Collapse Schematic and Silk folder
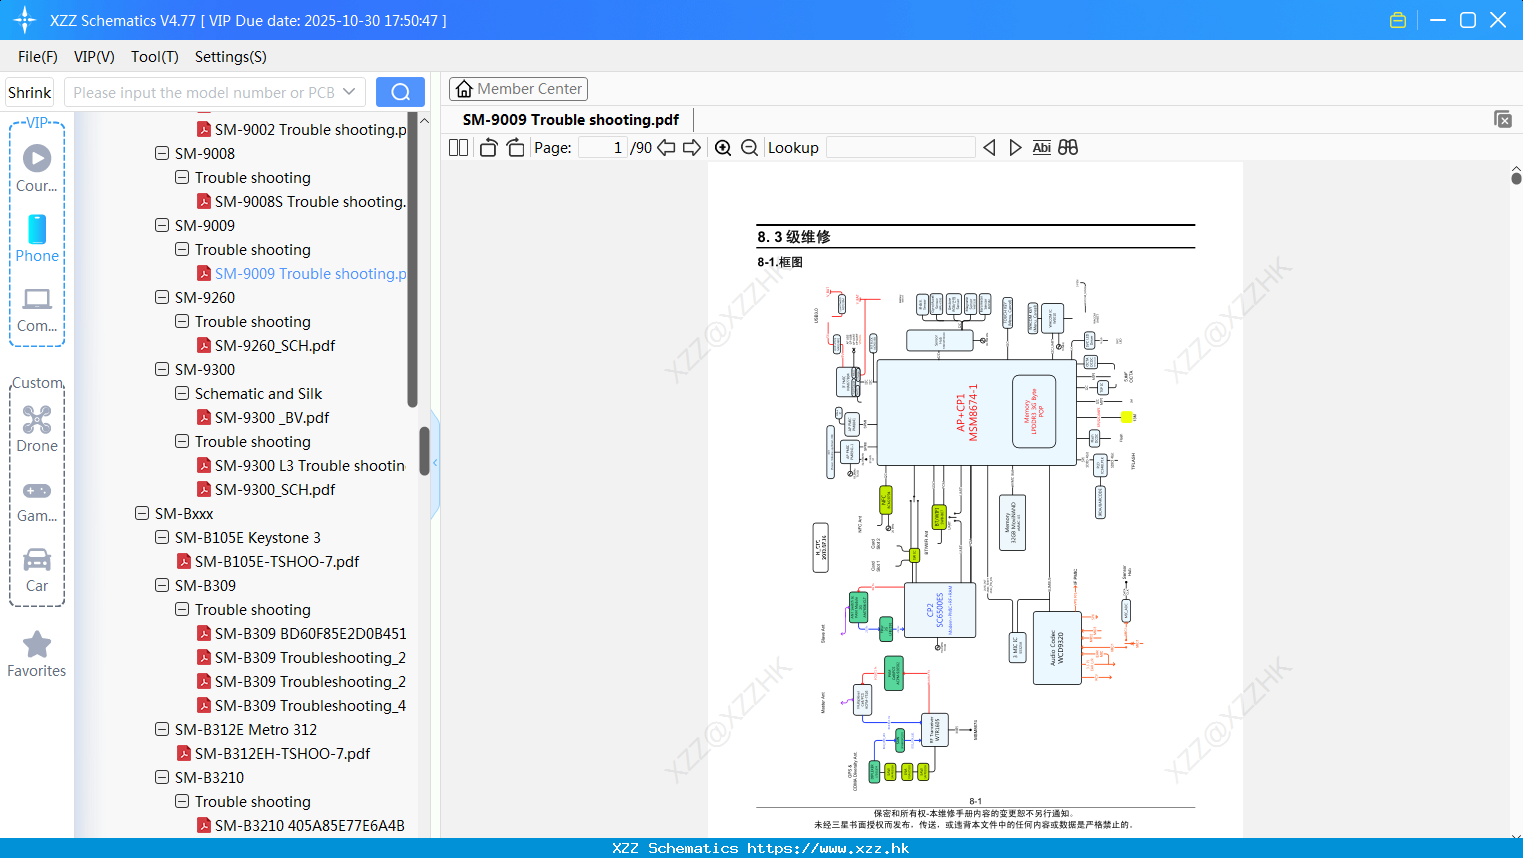 182,394
